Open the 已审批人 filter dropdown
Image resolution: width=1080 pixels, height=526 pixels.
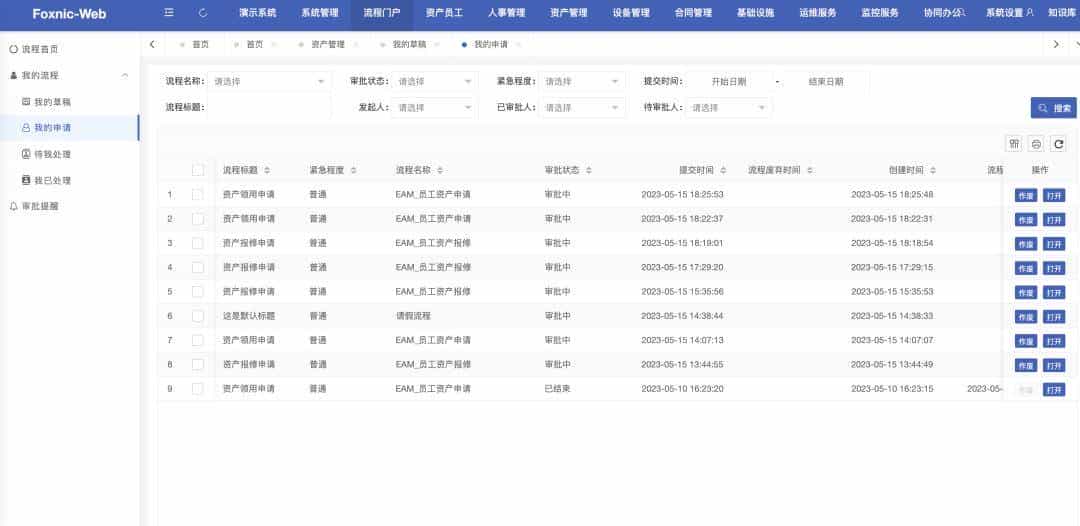[582, 107]
